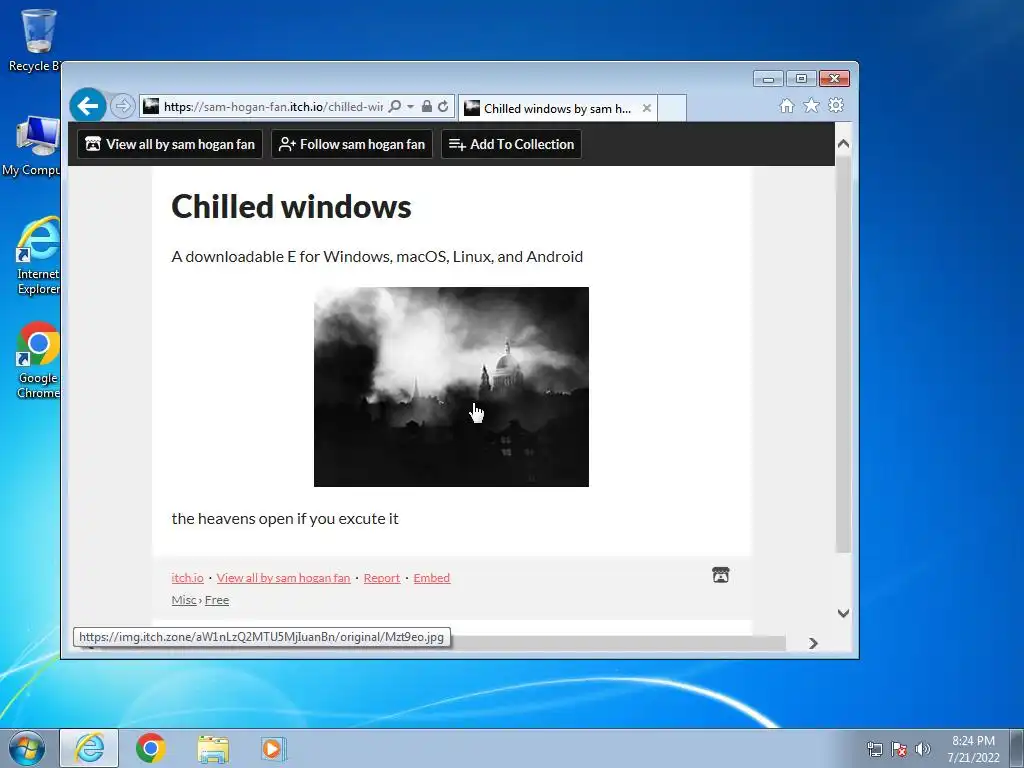Open the black and white cathedral image
This screenshot has width=1024, height=768.
point(451,387)
